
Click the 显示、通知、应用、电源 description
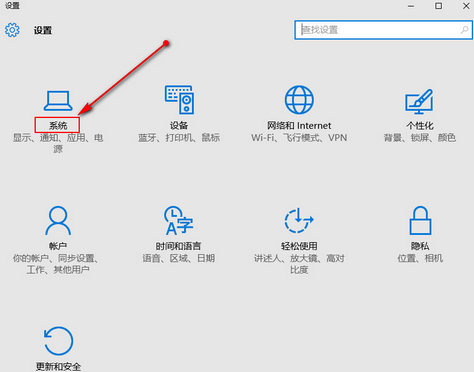click(58, 143)
